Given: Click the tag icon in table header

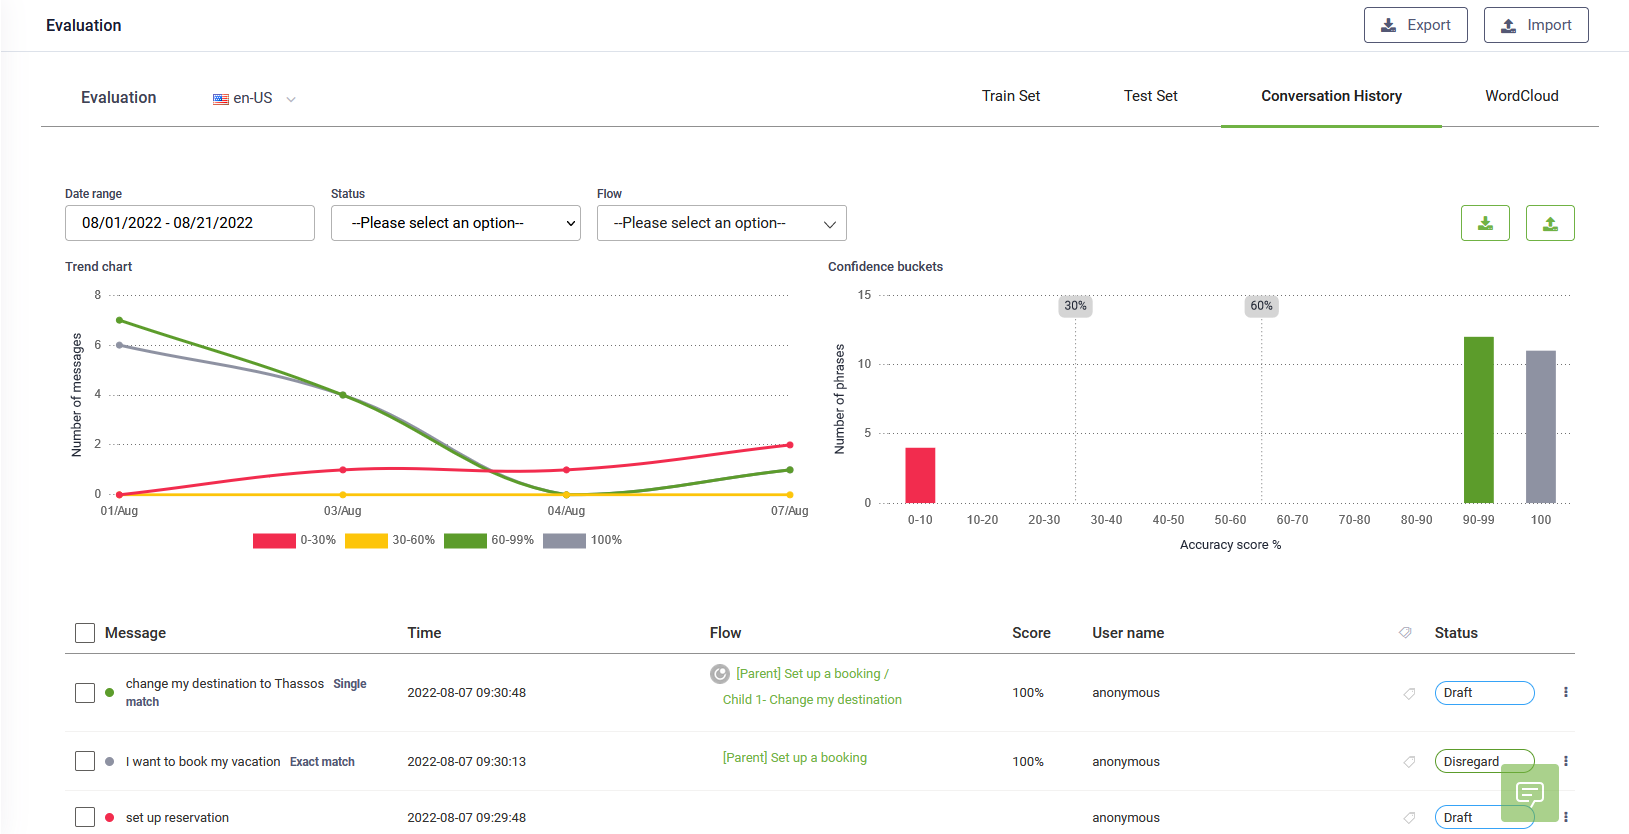Looking at the screenshot, I should [x=1405, y=633].
